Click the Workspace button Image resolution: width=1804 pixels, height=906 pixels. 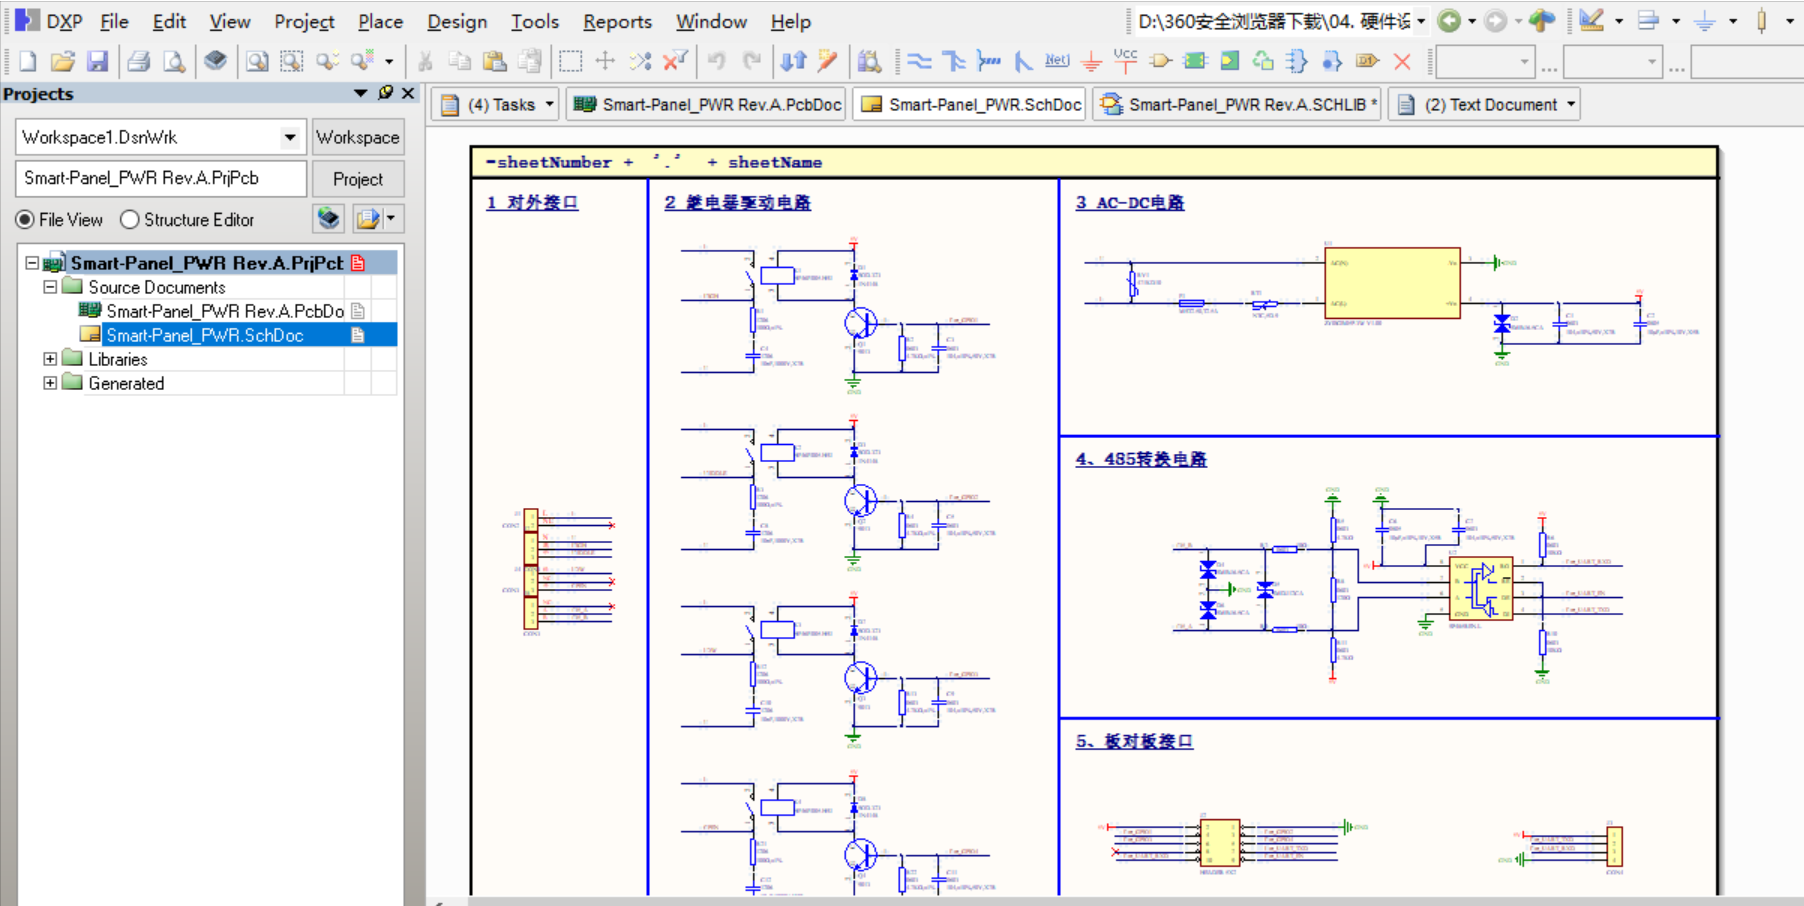[x=358, y=137]
